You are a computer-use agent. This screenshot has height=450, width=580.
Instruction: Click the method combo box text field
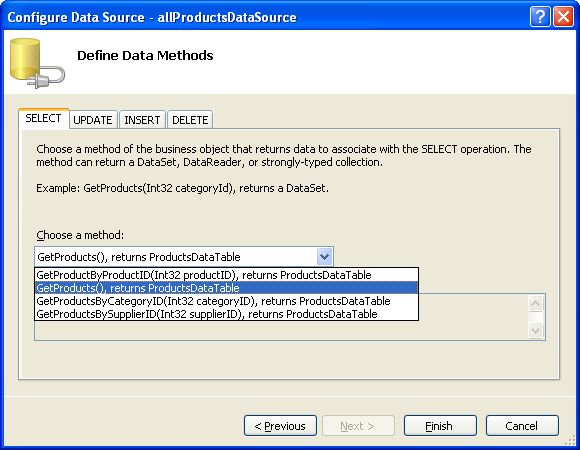pyautogui.click(x=176, y=257)
